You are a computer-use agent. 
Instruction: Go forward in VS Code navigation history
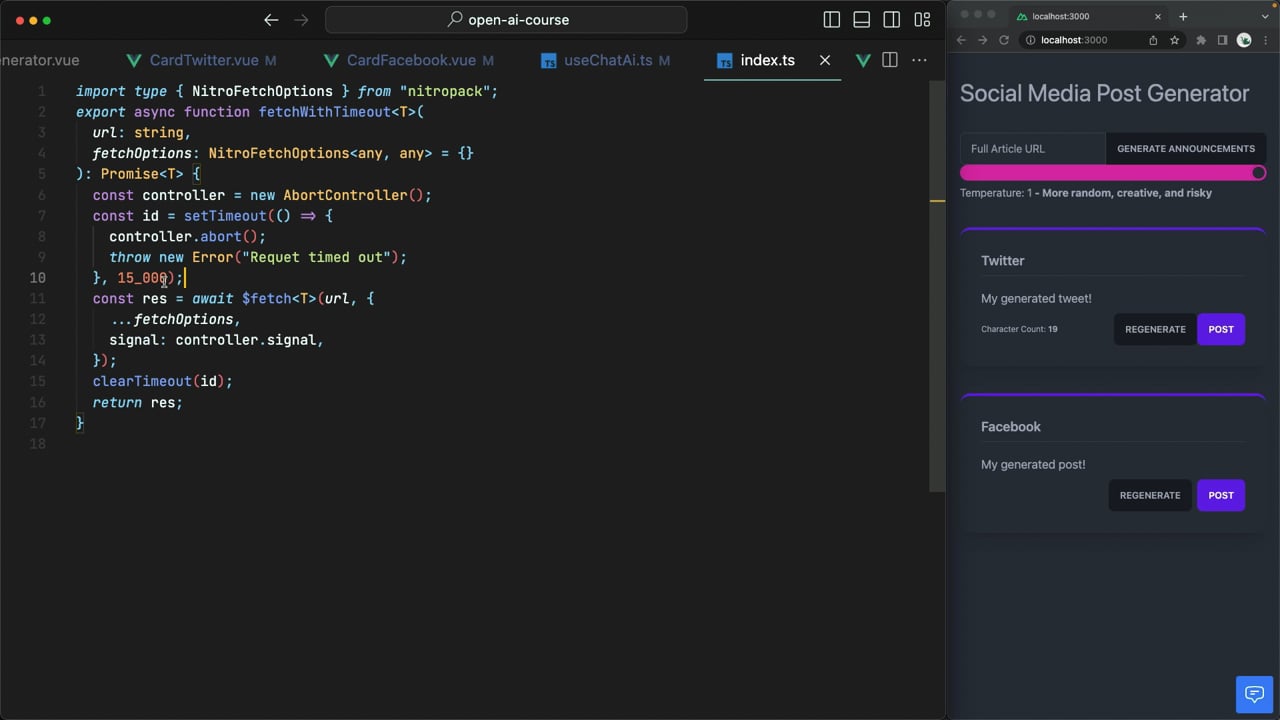click(x=301, y=20)
